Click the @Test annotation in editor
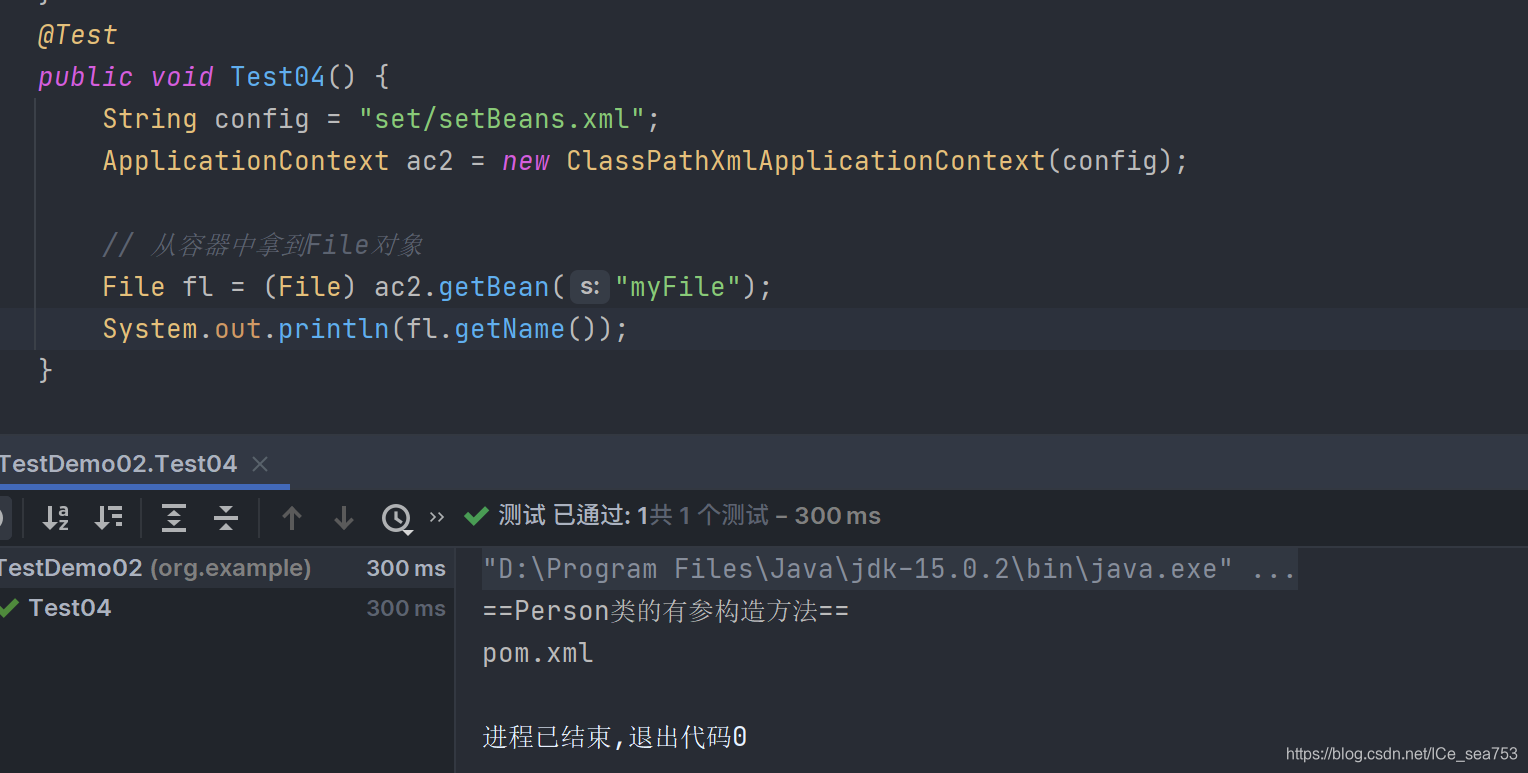The height and width of the screenshot is (773, 1528). 77,35
